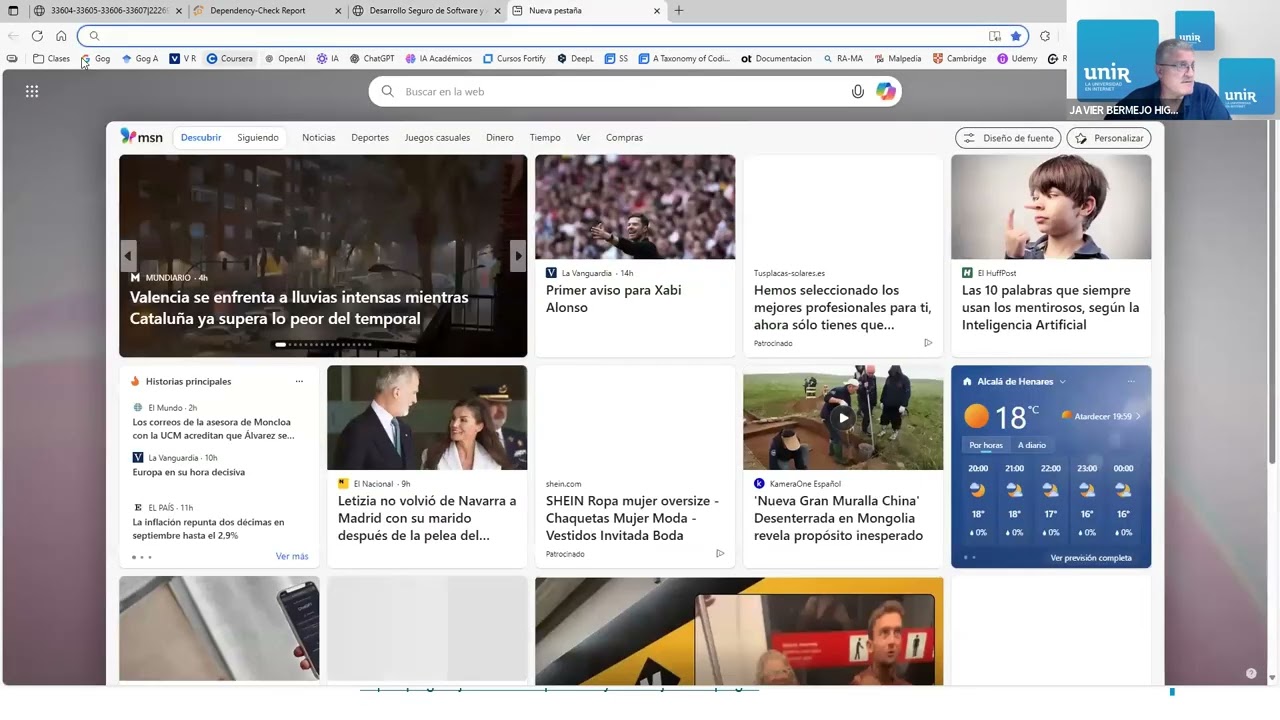
Task: Click the msn logo
Action: click(x=141, y=137)
